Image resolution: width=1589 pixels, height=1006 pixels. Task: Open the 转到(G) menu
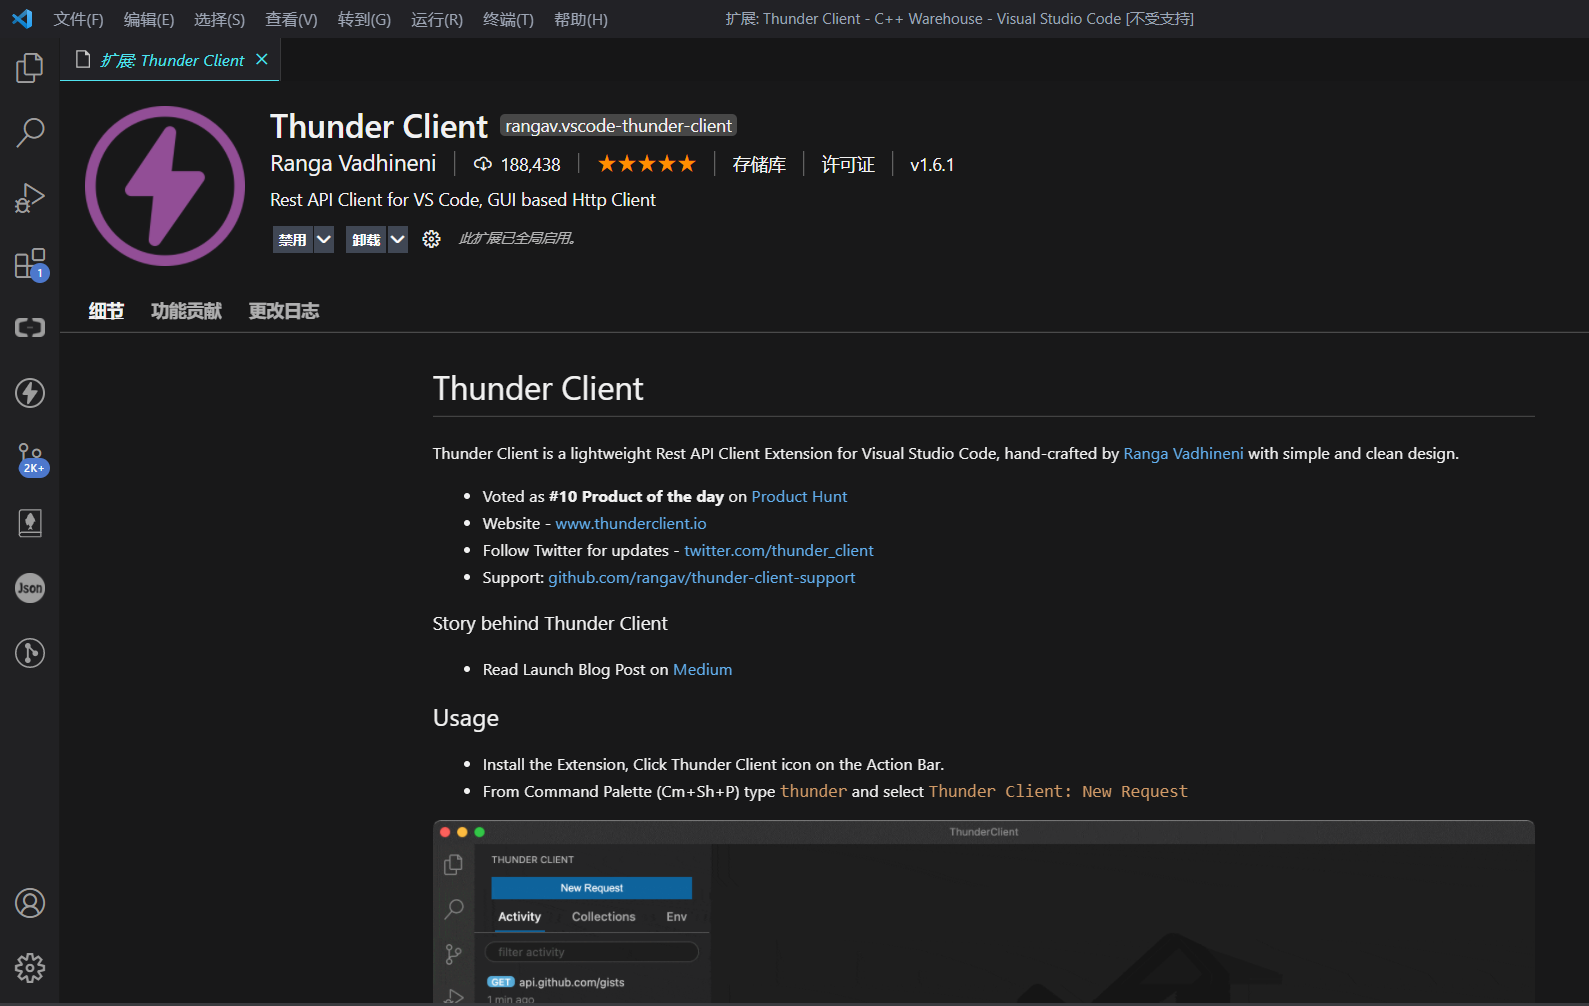(x=364, y=19)
